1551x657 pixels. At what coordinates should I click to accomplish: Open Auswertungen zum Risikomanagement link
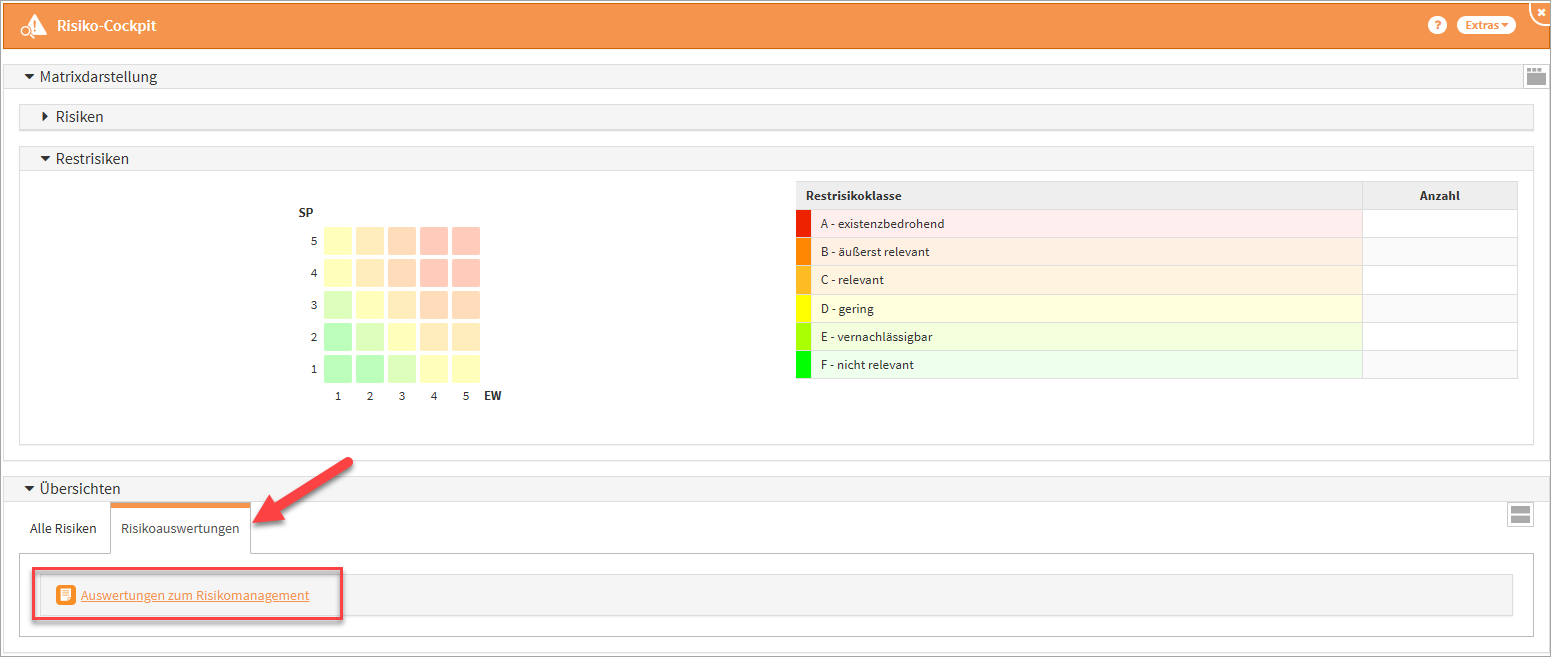coord(195,595)
